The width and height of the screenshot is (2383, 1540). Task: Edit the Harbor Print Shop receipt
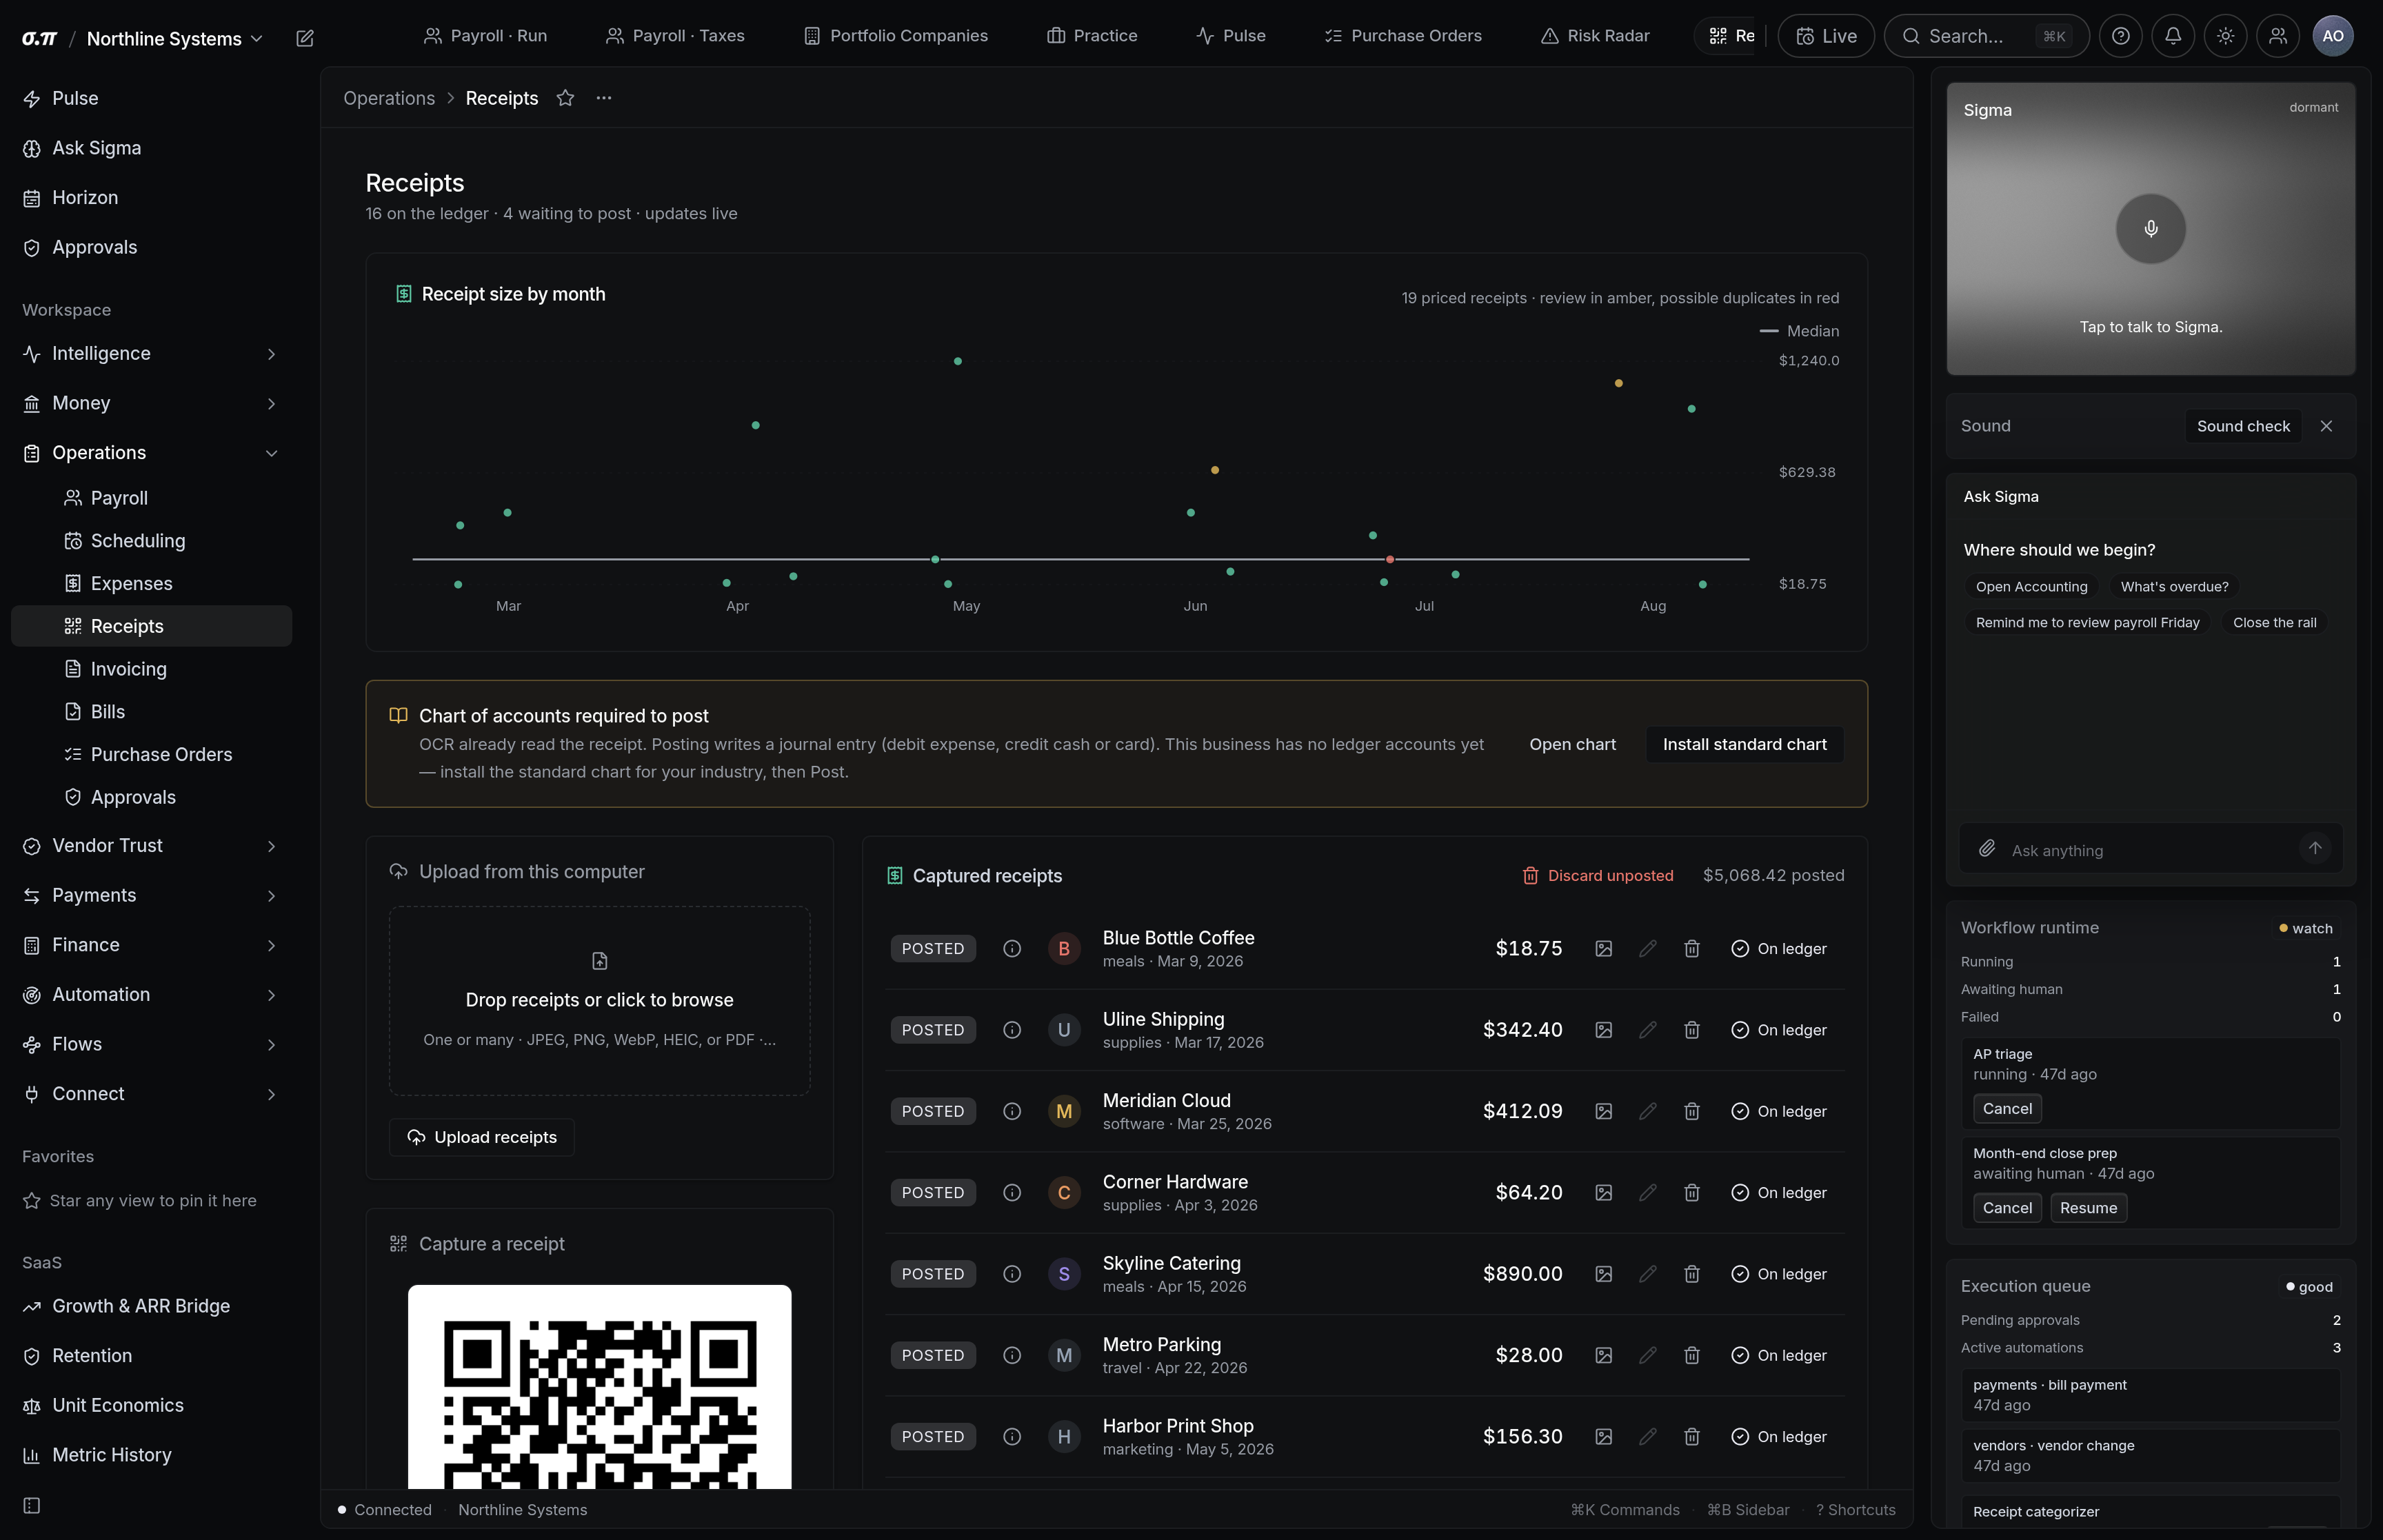(1648, 1437)
